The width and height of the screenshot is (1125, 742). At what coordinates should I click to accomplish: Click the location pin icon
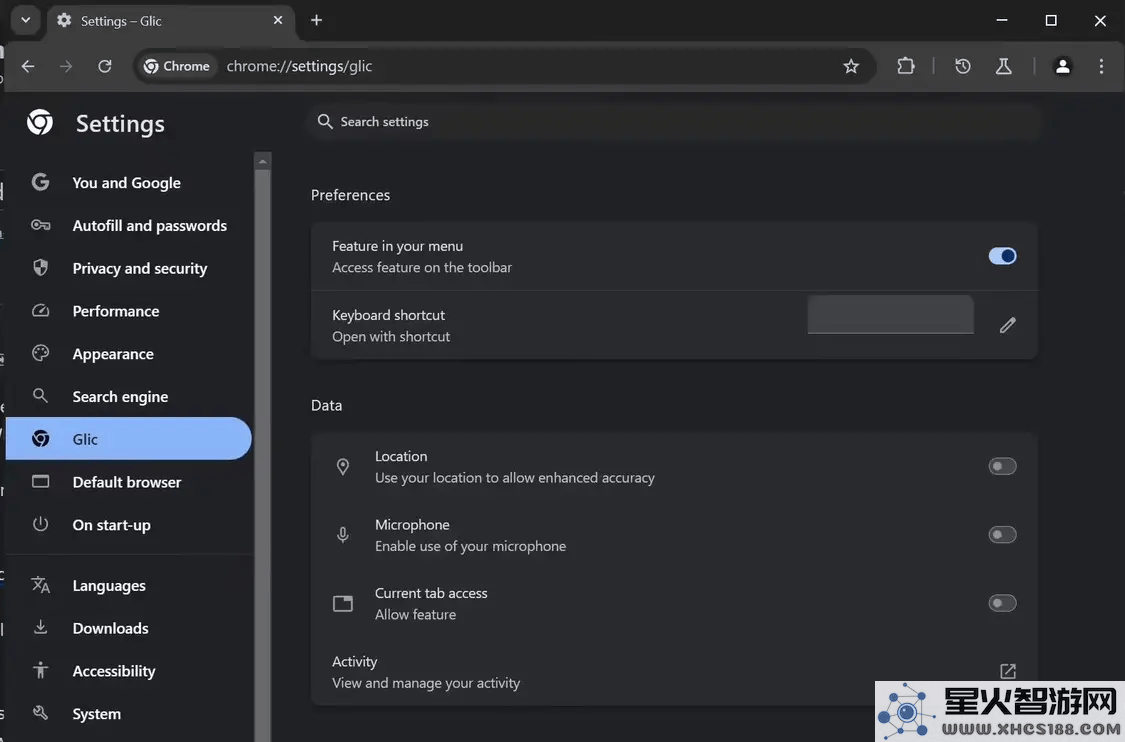[343, 466]
